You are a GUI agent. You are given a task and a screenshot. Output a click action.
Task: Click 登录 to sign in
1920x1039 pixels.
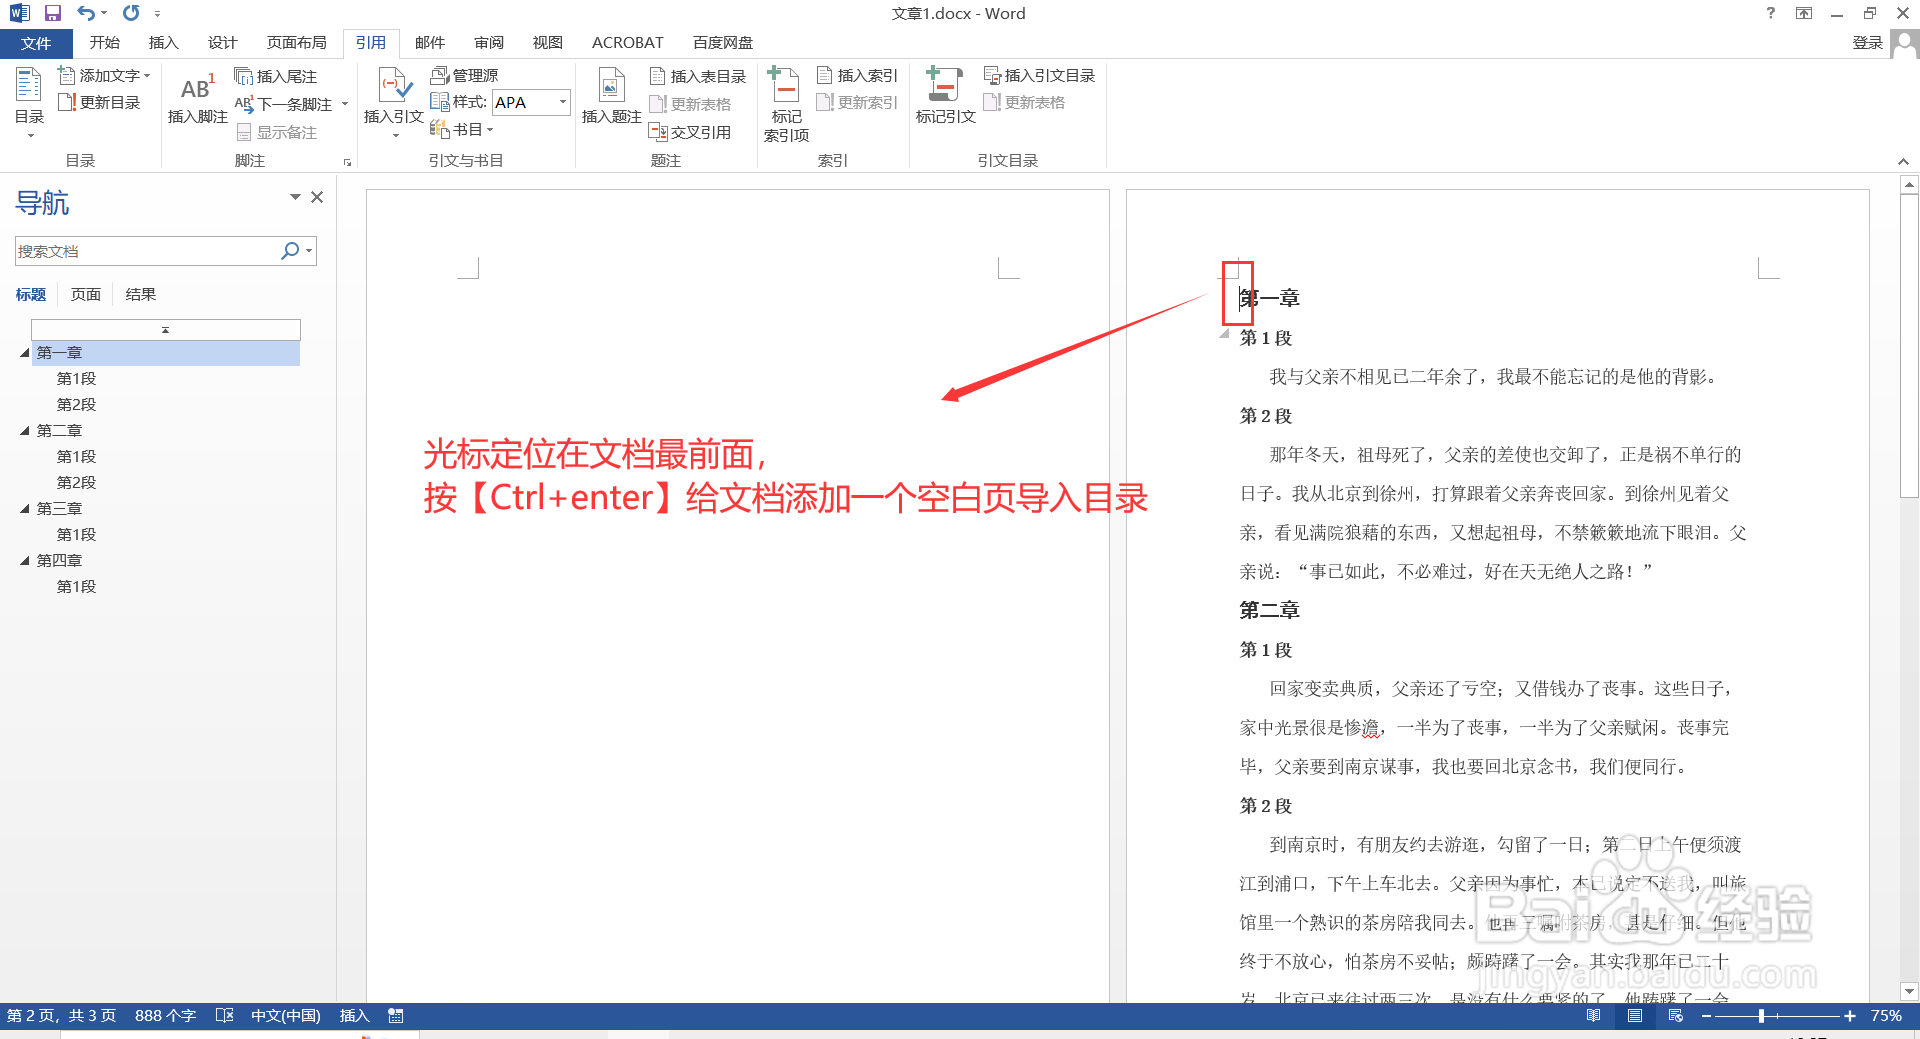1867,42
